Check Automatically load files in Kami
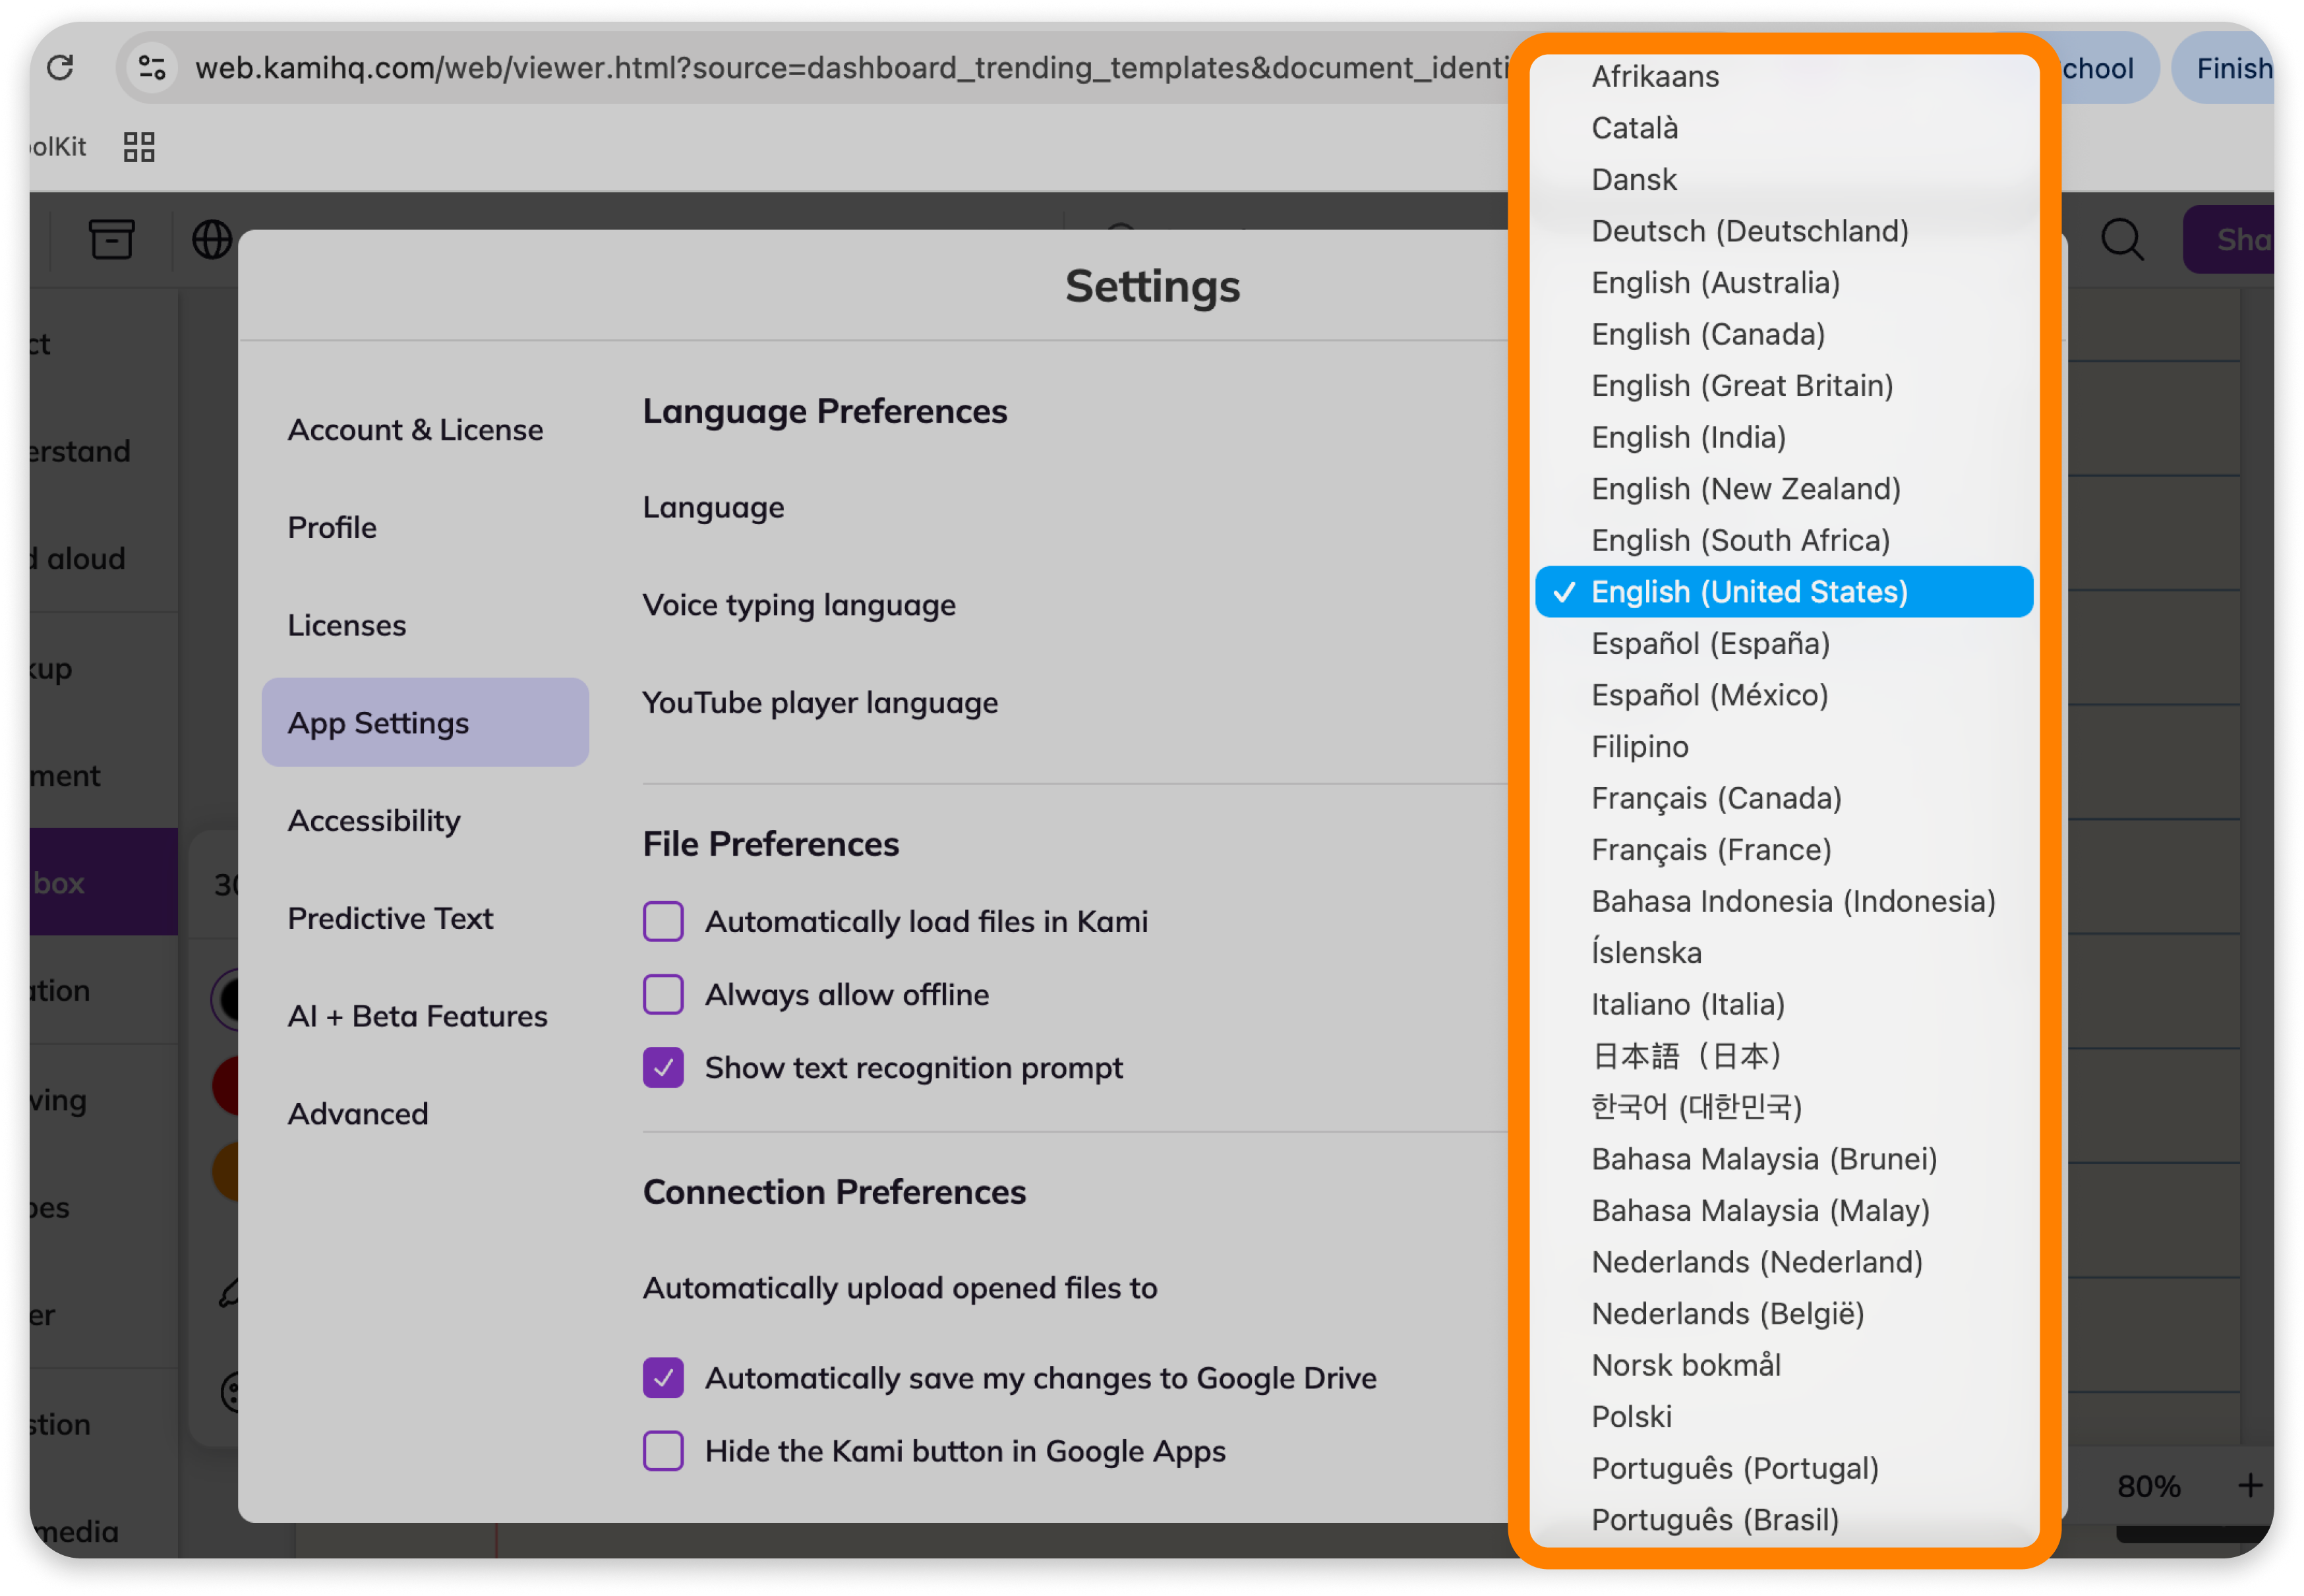The image size is (2304, 1596). [x=663, y=921]
